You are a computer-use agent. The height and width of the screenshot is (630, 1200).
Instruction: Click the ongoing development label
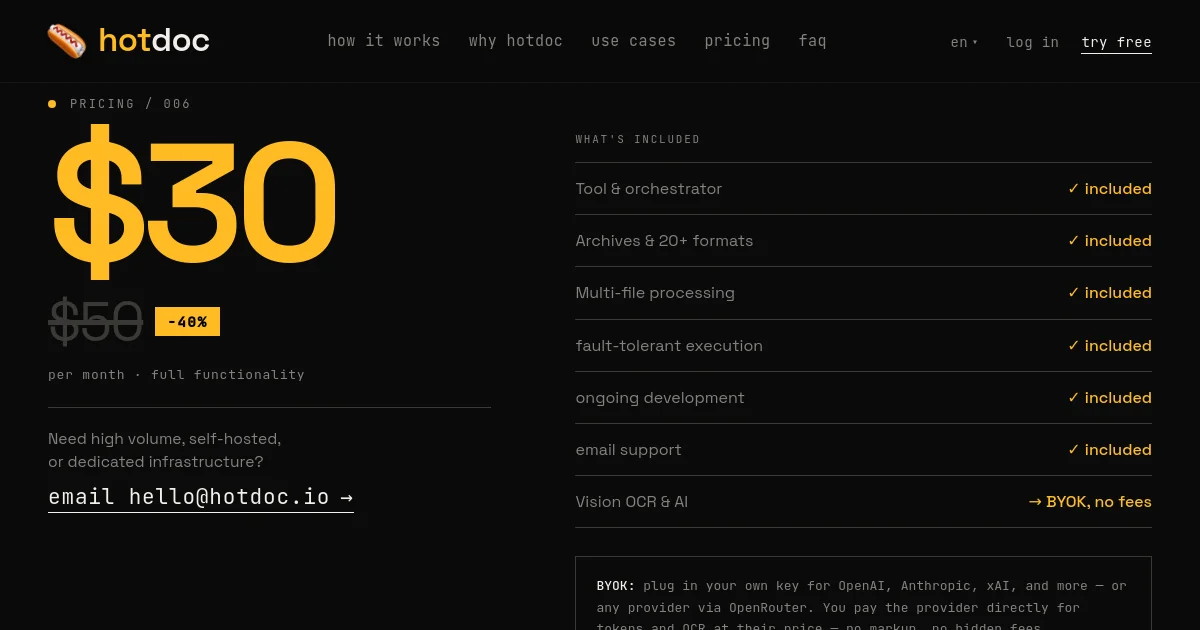pyautogui.click(x=660, y=398)
